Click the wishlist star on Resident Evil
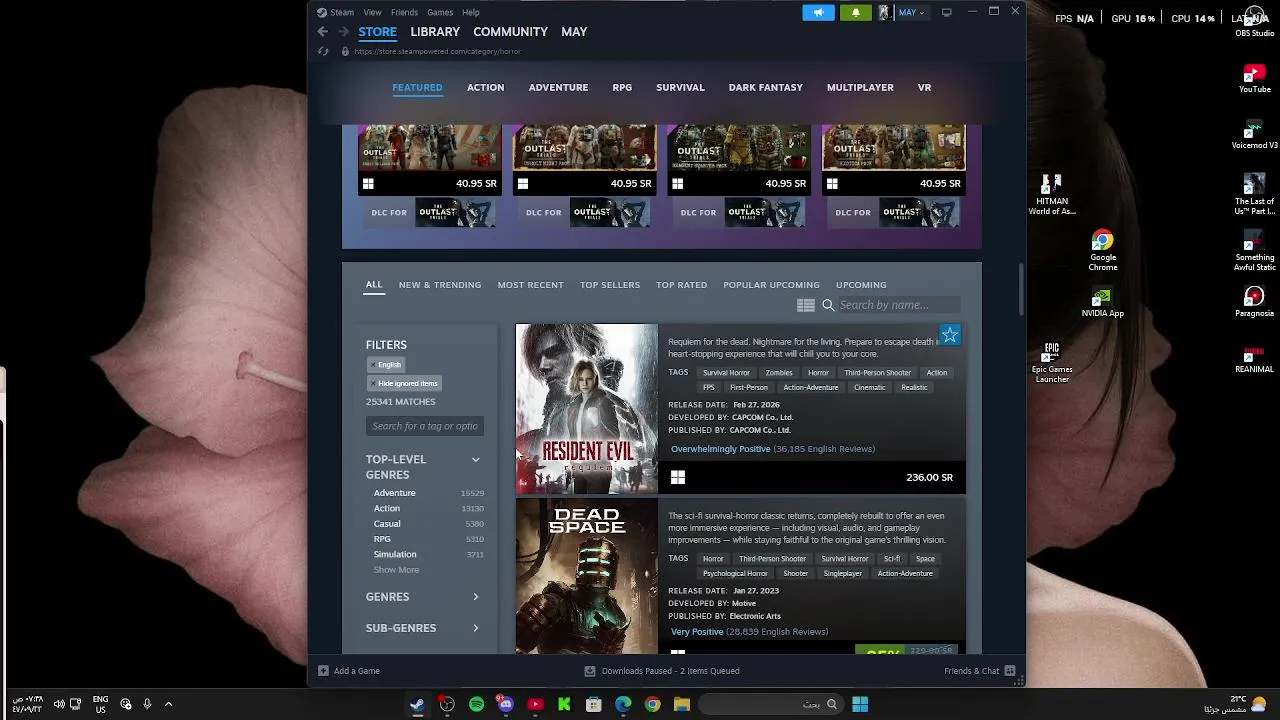 pyautogui.click(x=950, y=336)
